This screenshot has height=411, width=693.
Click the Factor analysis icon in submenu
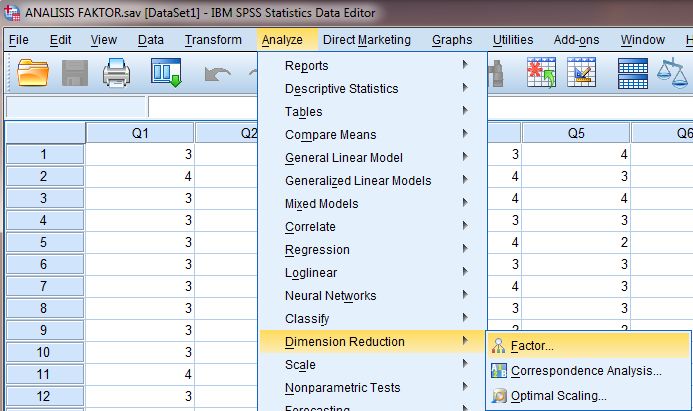498,346
